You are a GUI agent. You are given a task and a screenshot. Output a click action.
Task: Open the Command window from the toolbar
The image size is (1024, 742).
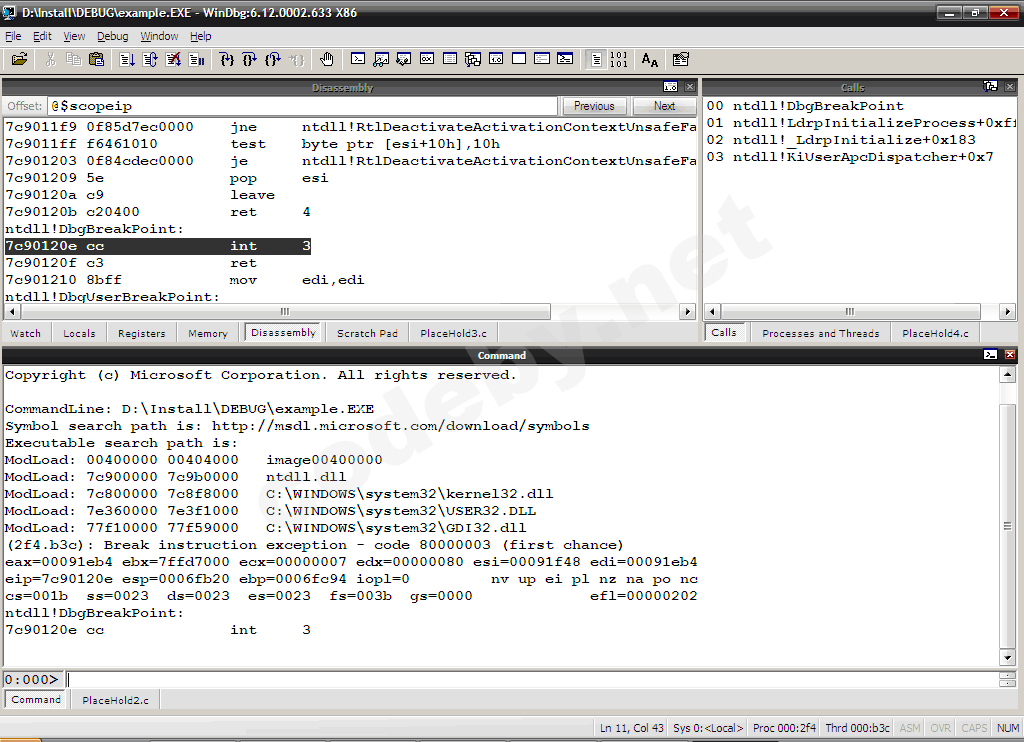(358, 59)
